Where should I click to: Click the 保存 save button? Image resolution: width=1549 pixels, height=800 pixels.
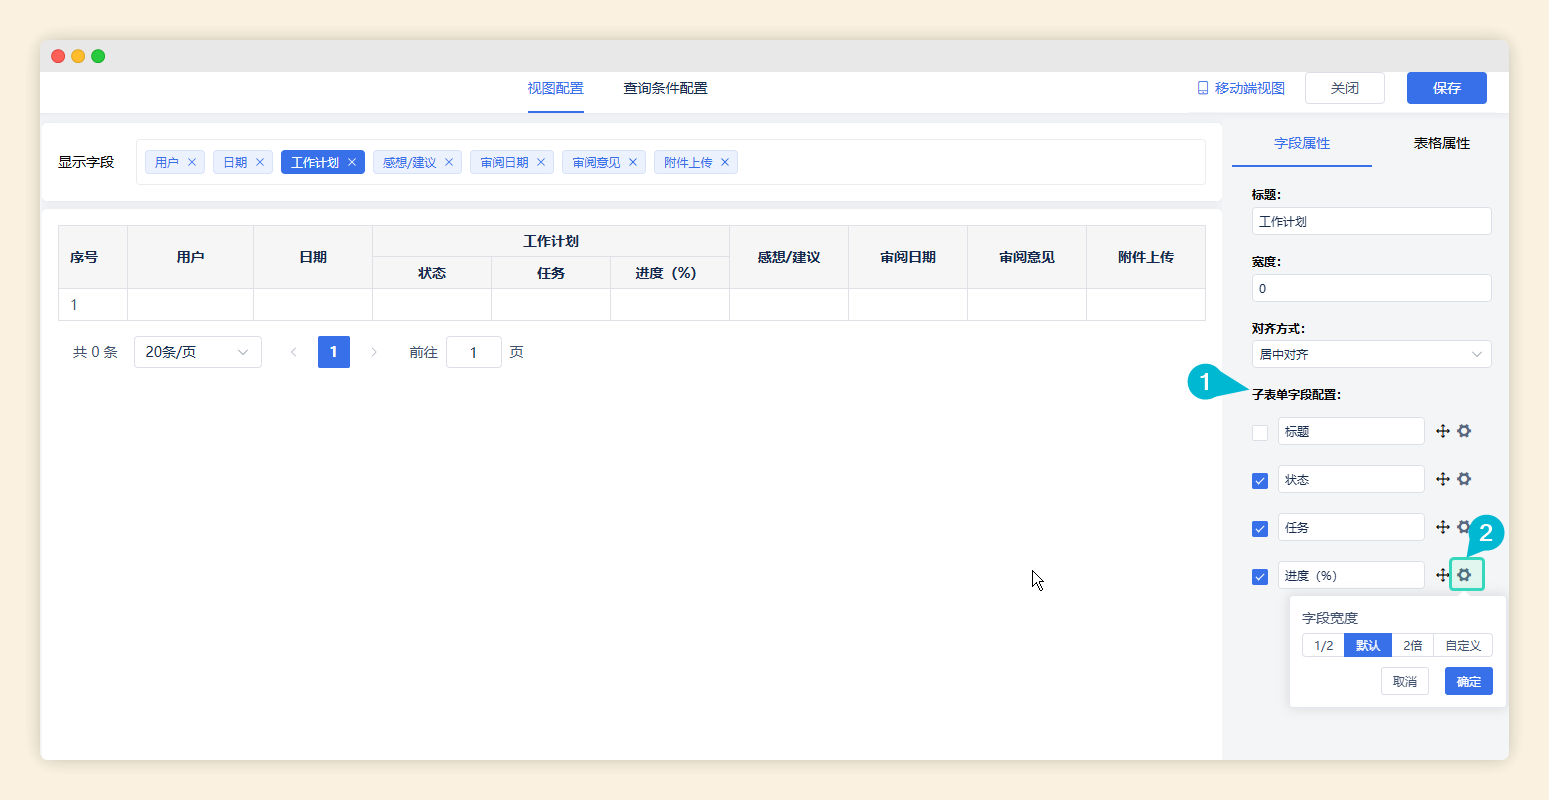tap(1446, 88)
